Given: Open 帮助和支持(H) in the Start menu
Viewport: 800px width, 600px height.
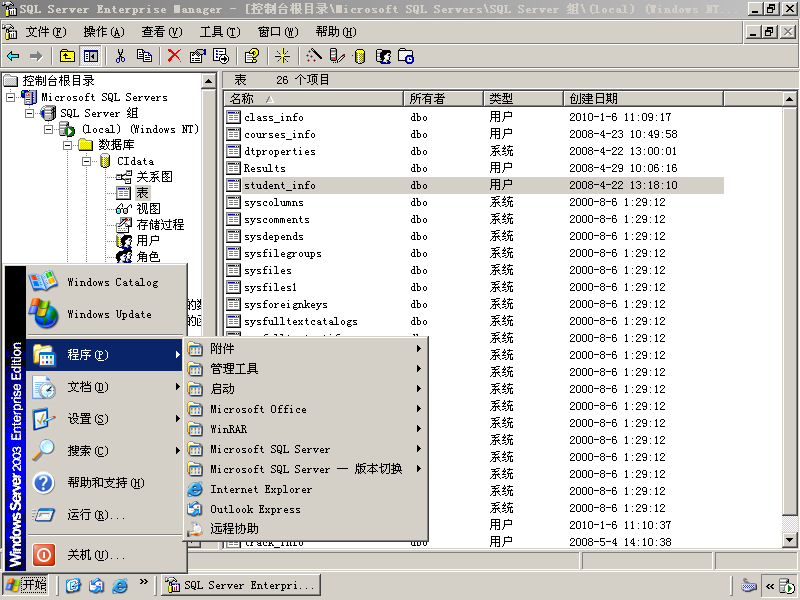Looking at the screenshot, I should click(x=107, y=483).
